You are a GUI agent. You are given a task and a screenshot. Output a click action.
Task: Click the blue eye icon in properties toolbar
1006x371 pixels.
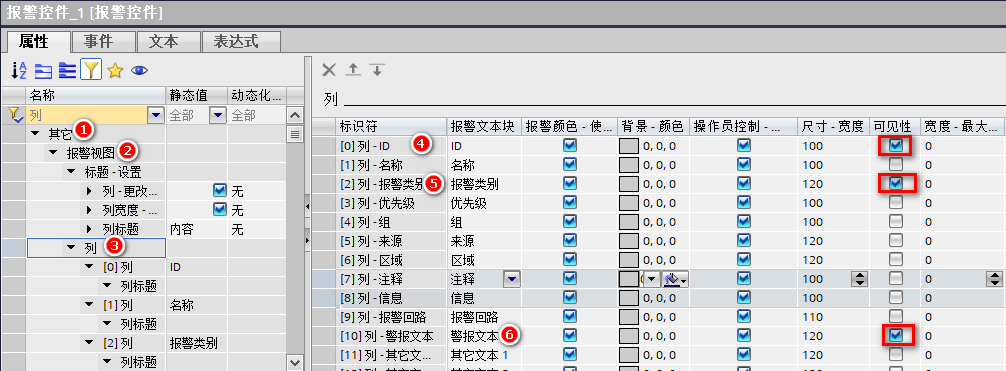[139, 71]
